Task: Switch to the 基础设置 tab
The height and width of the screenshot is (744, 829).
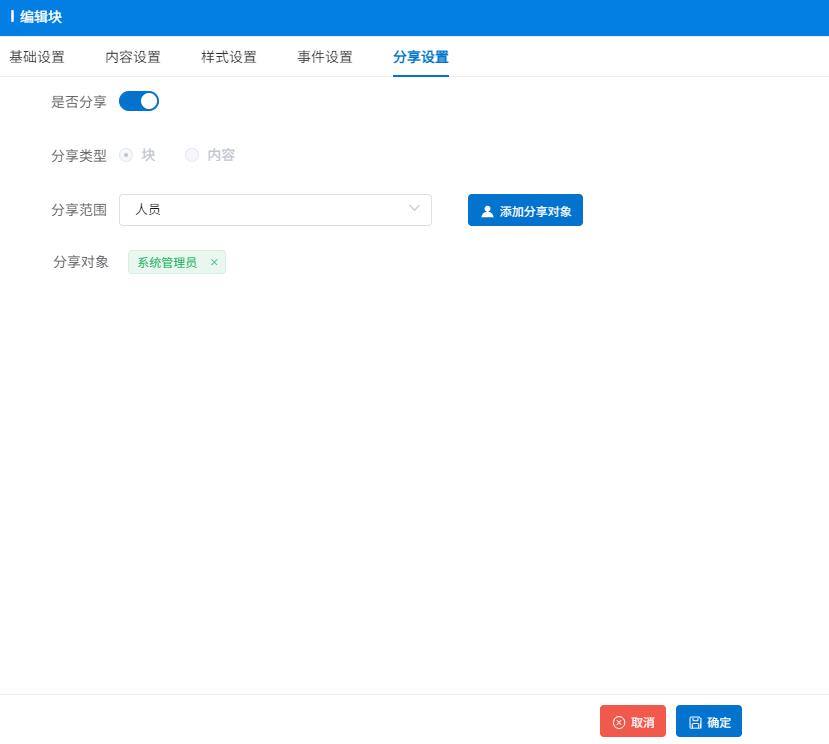Action: coord(37,57)
